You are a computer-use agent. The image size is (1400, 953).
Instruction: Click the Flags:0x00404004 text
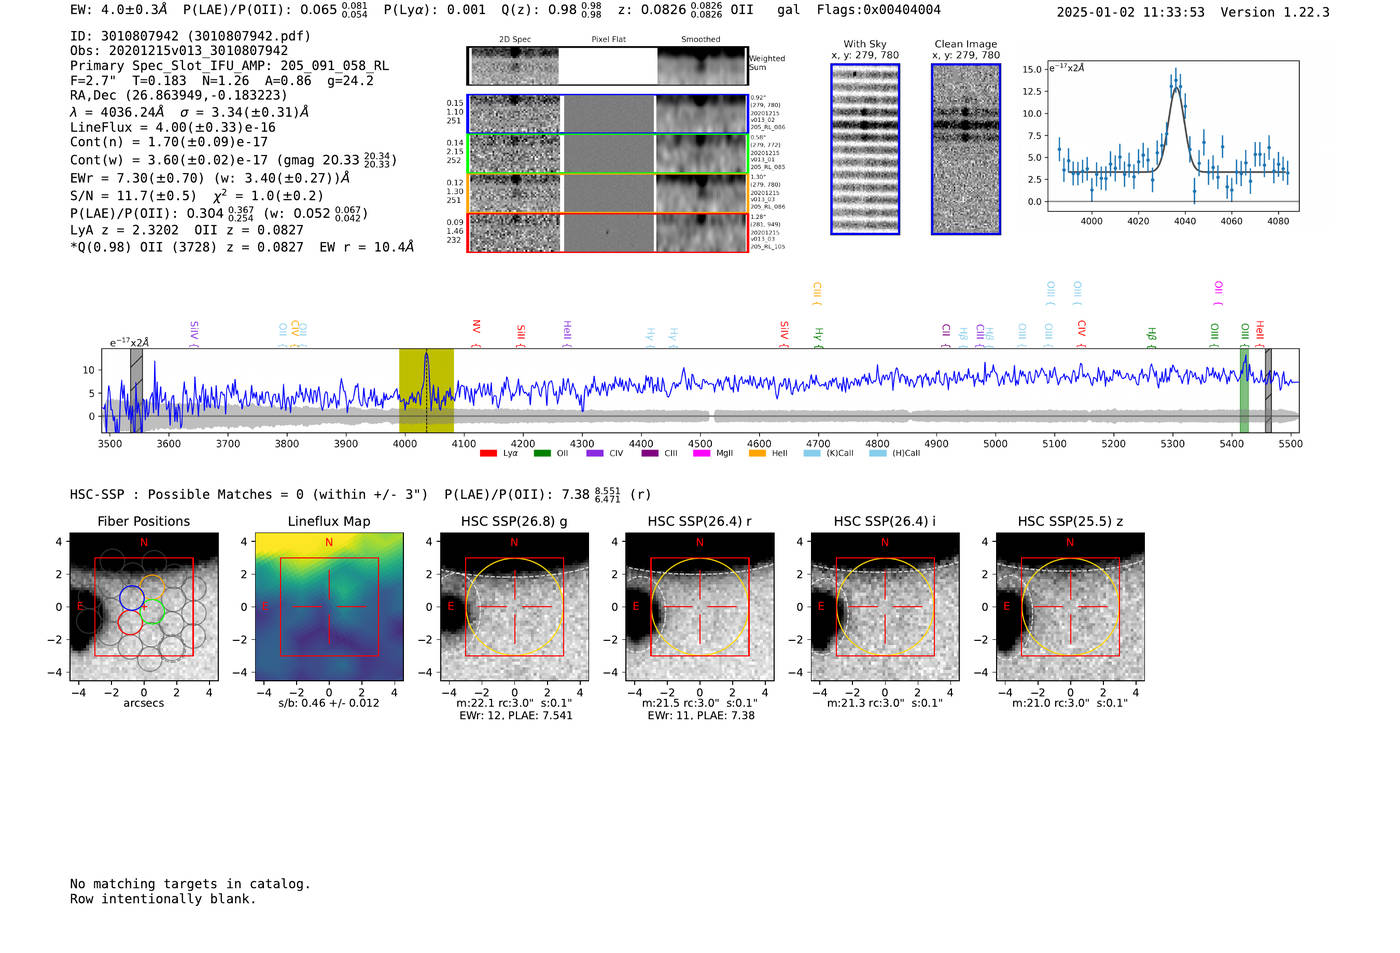[879, 10]
